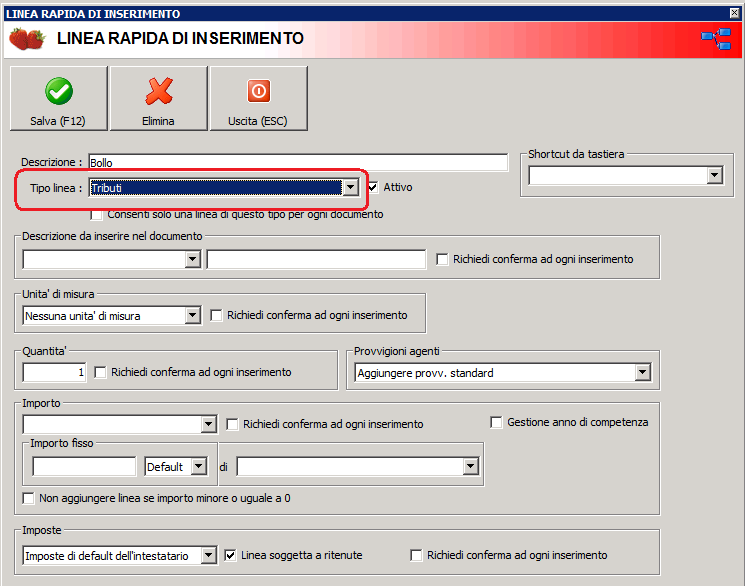Image resolution: width=745 pixels, height=586 pixels.
Task: Click the Quantita' field showing 1
Action: [54, 372]
